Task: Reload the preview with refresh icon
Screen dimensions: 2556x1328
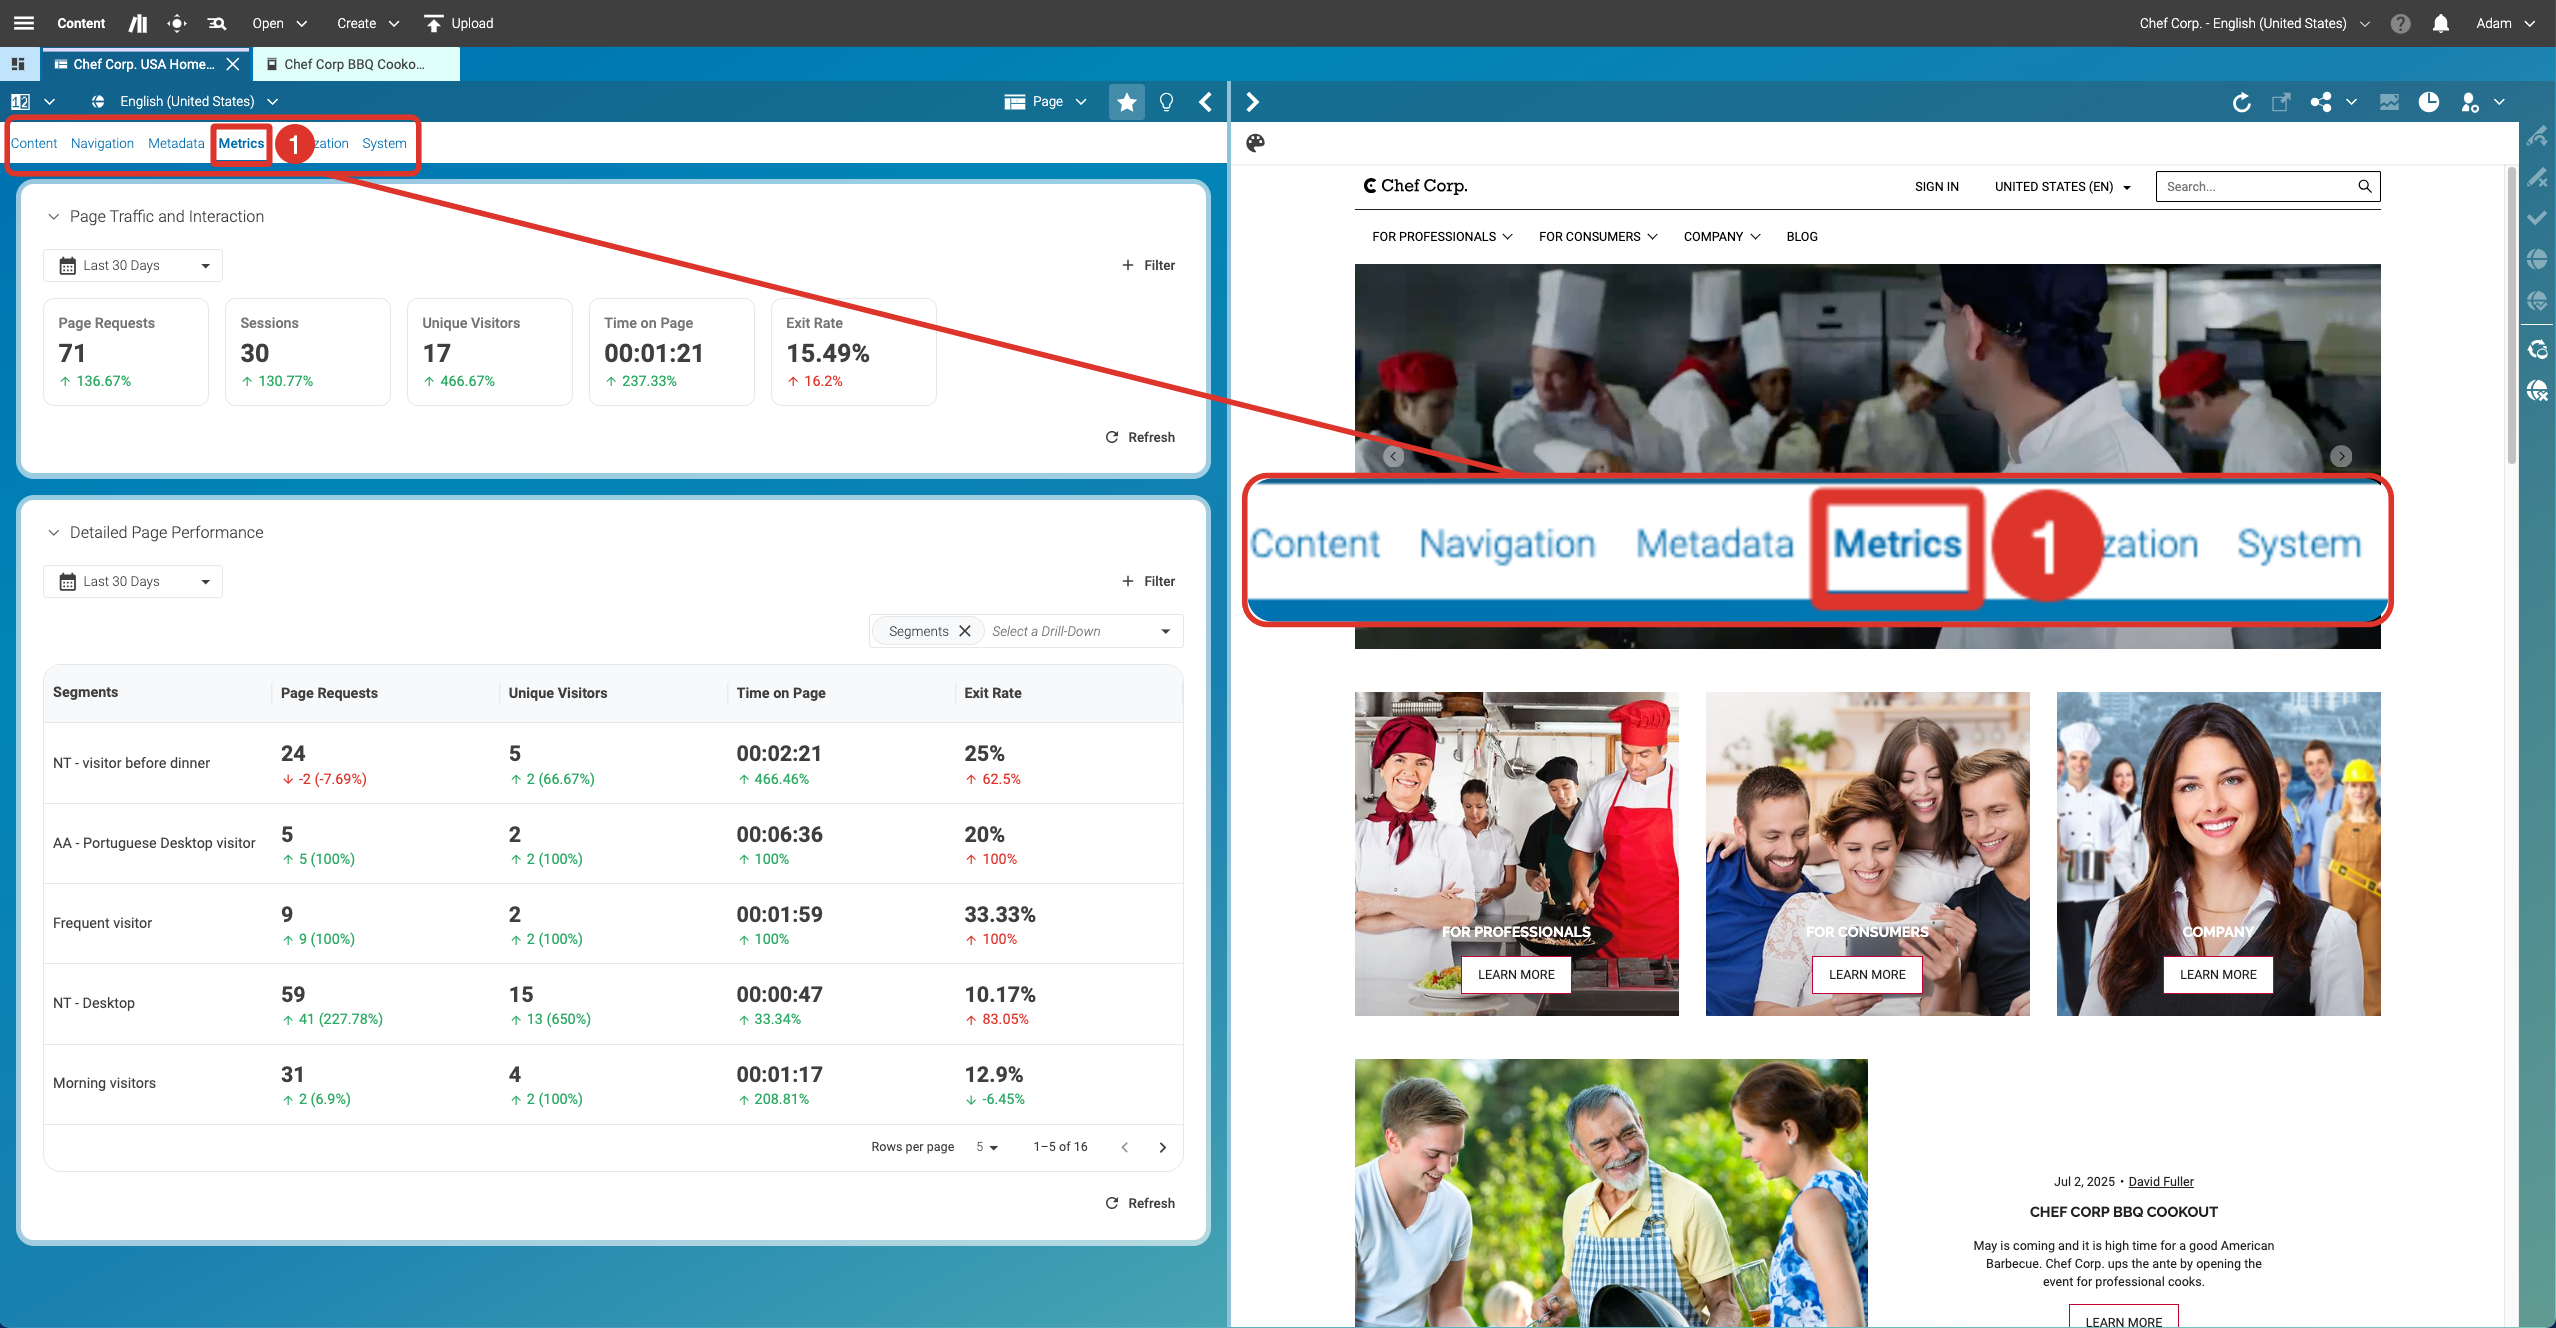Action: (x=2242, y=102)
